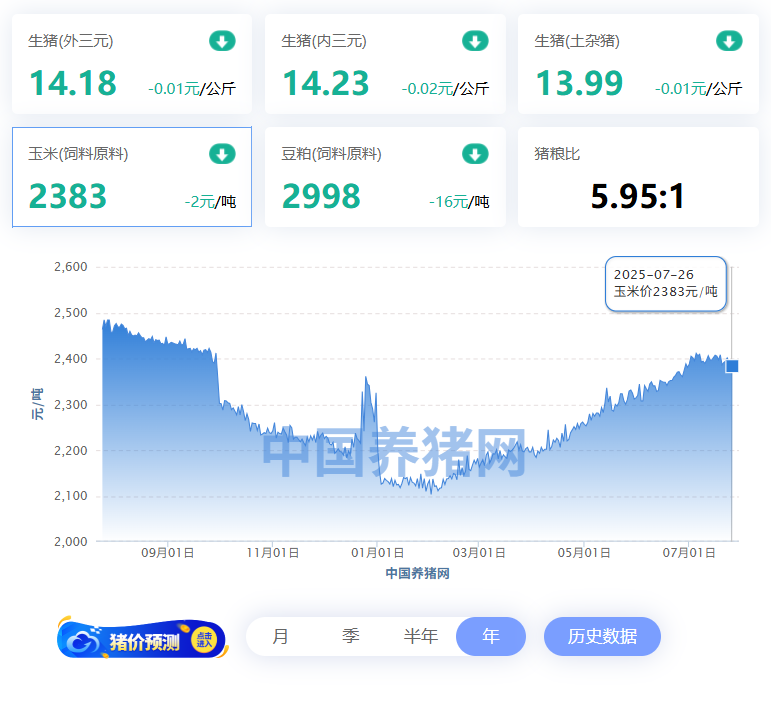
Task: Click the 09月01日 axis label
Action: [x=168, y=553]
